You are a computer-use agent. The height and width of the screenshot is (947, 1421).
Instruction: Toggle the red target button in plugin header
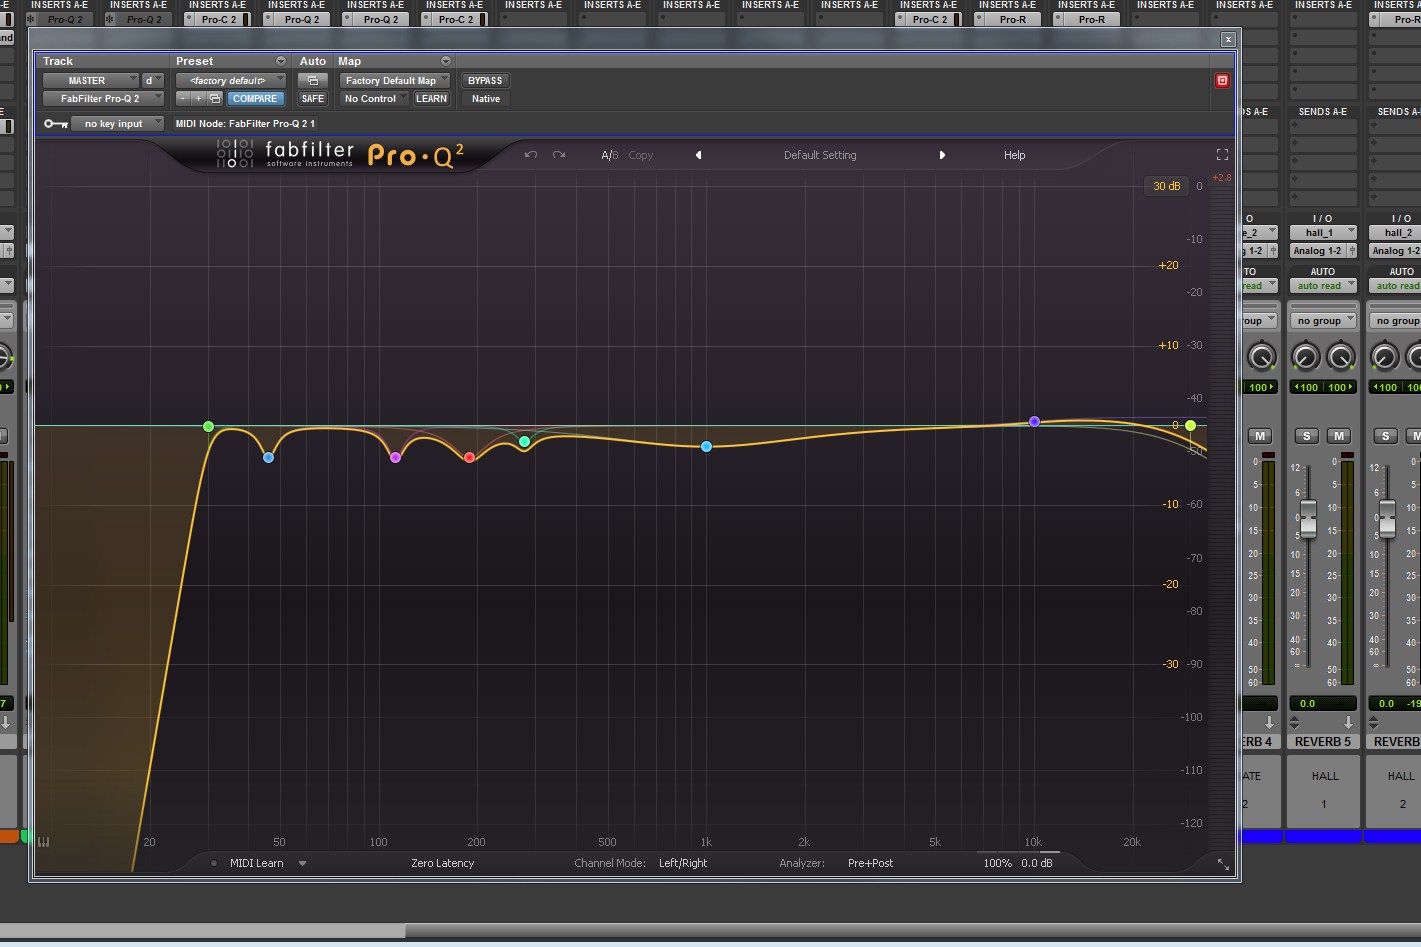coord(1222,80)
